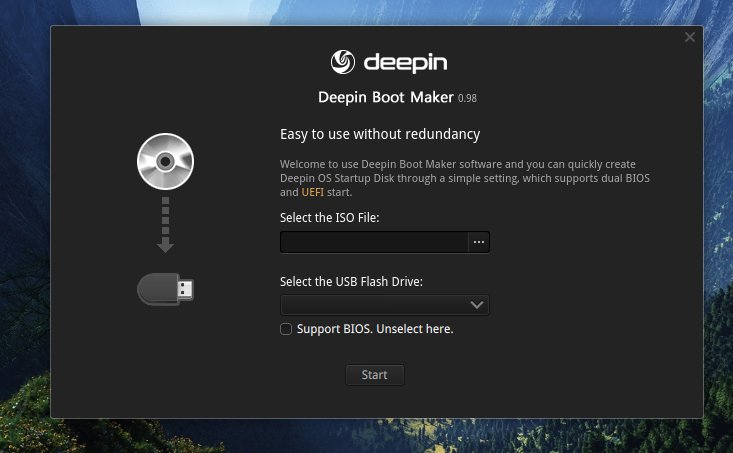Open the USB Flash Drive dropdown
Screen dimensions: 733x453
(384, 305)
